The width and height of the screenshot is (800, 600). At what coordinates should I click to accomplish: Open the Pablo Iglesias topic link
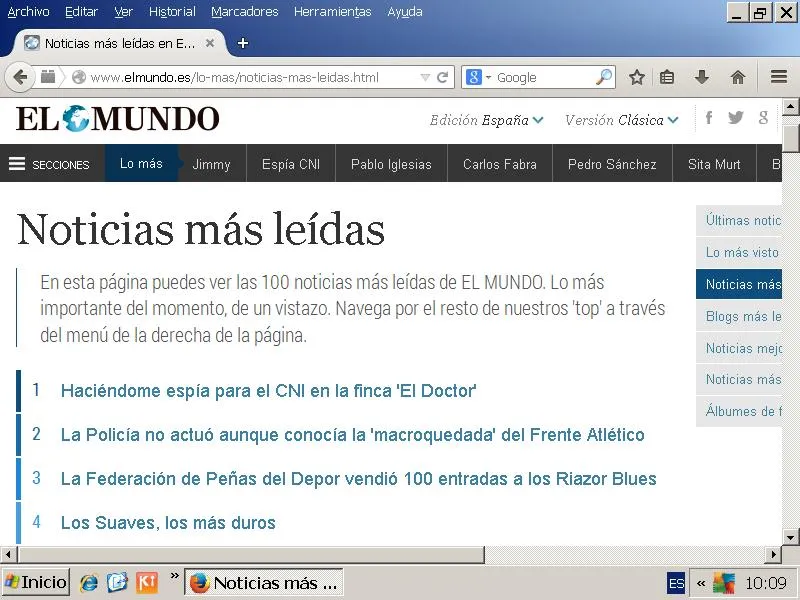coord(391,164)
